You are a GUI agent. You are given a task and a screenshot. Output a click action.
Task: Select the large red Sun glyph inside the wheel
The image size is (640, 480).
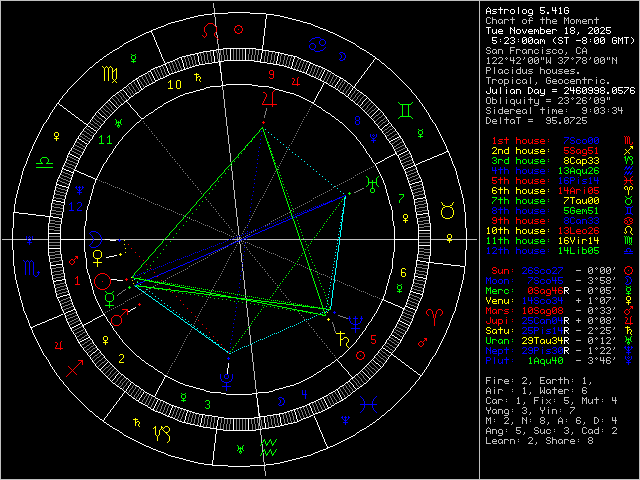click(x=102, y=281)
